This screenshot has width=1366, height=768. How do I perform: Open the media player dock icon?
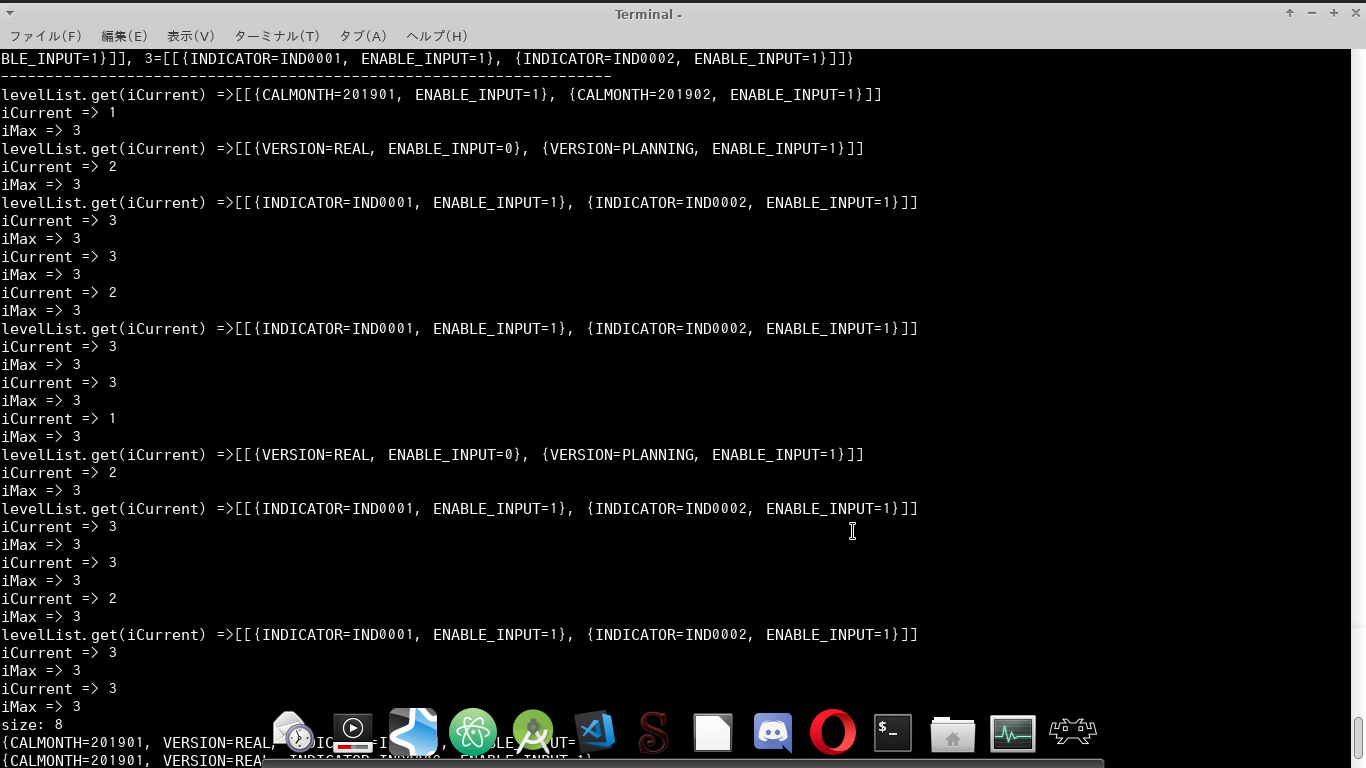pyautogui.click(x=353, y=733)
